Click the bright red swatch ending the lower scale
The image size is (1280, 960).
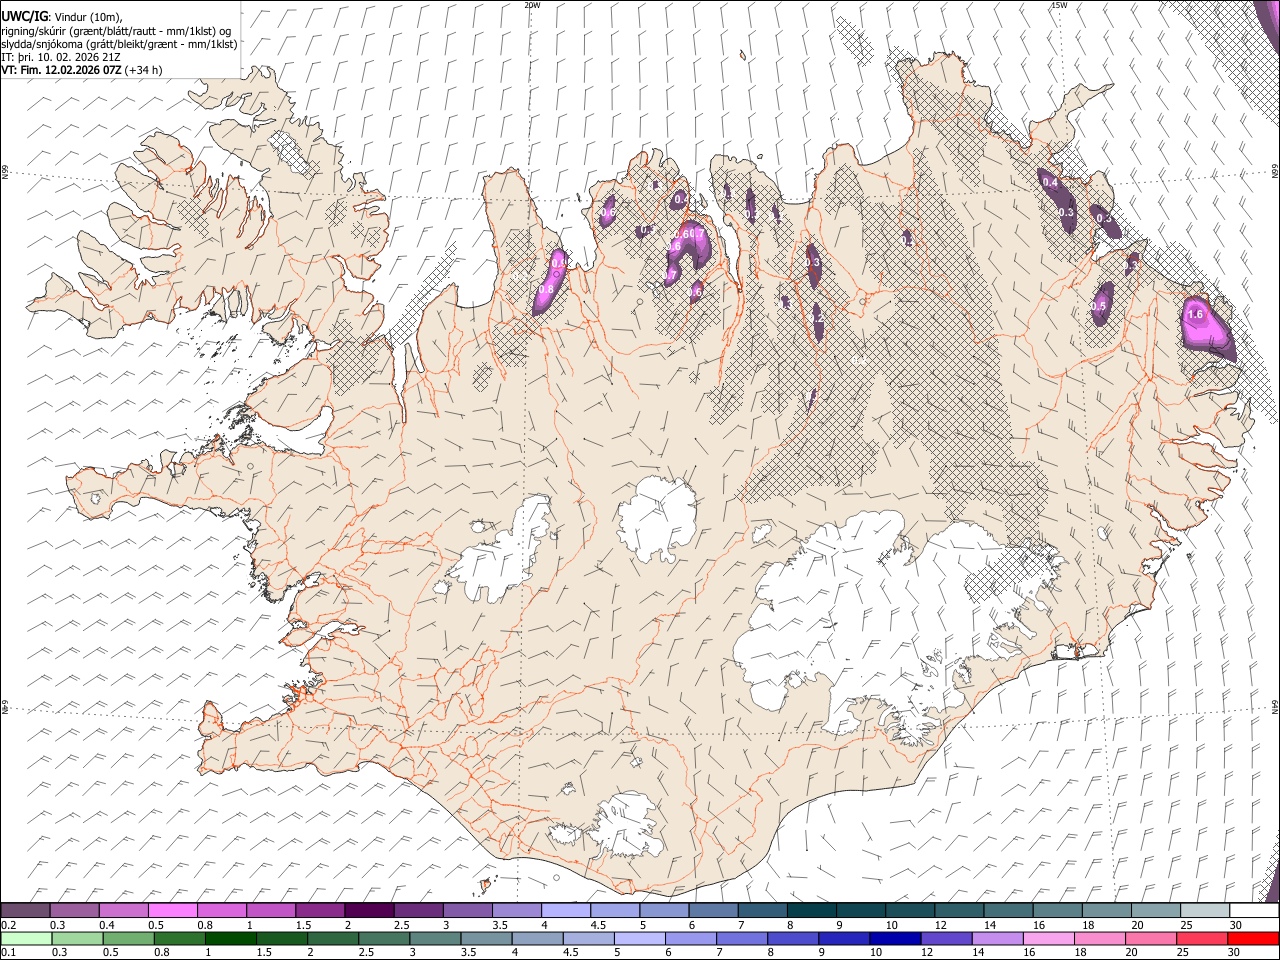(1255, 939)
